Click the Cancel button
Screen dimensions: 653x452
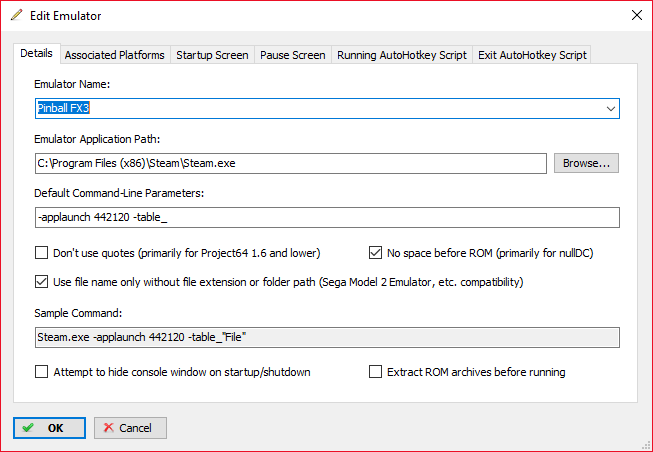coord(130,428)
